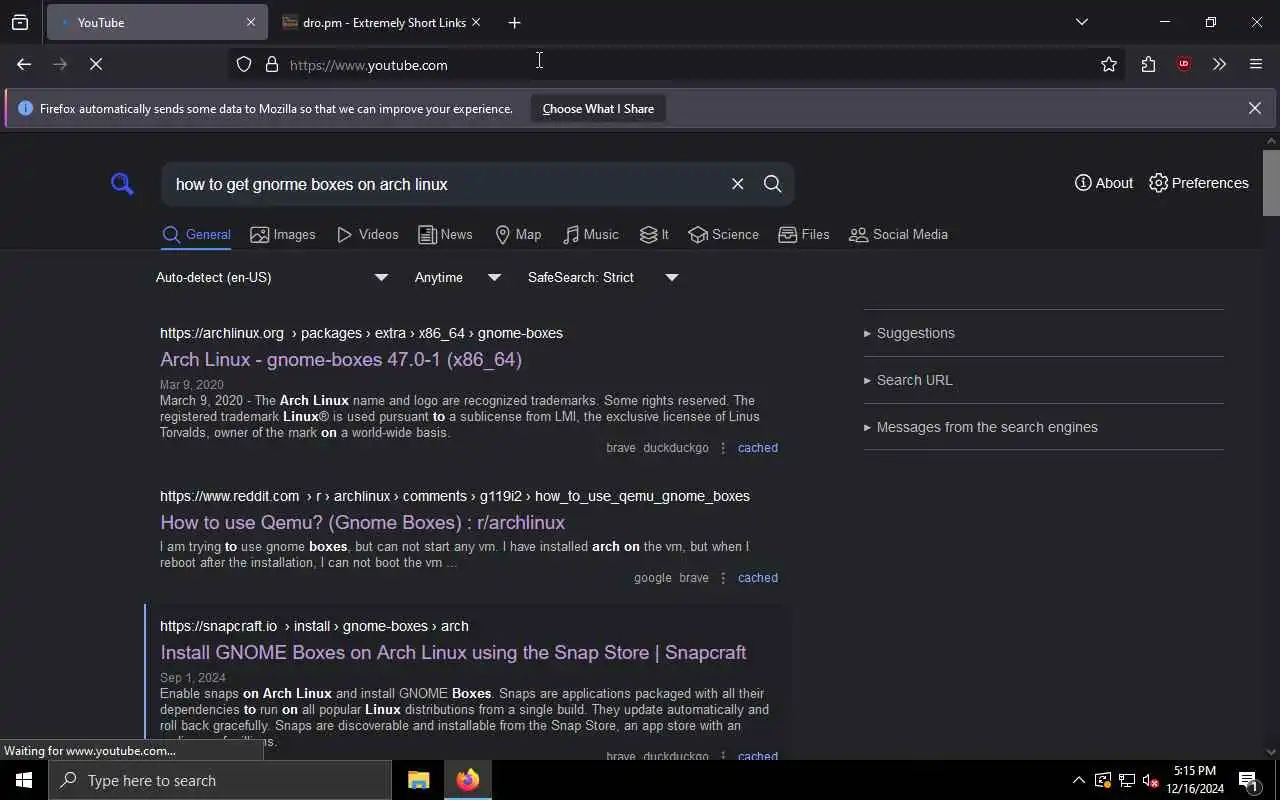Click the Windows Start button
This screenshot has width=1280, height=800.
click(x=24, y=780)
